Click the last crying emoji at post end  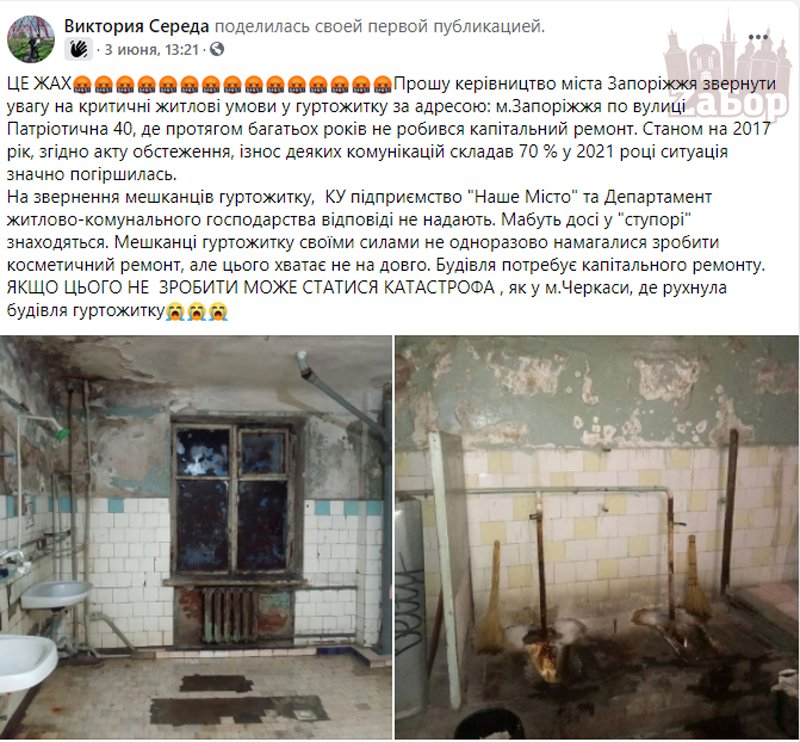coord(218,311)
